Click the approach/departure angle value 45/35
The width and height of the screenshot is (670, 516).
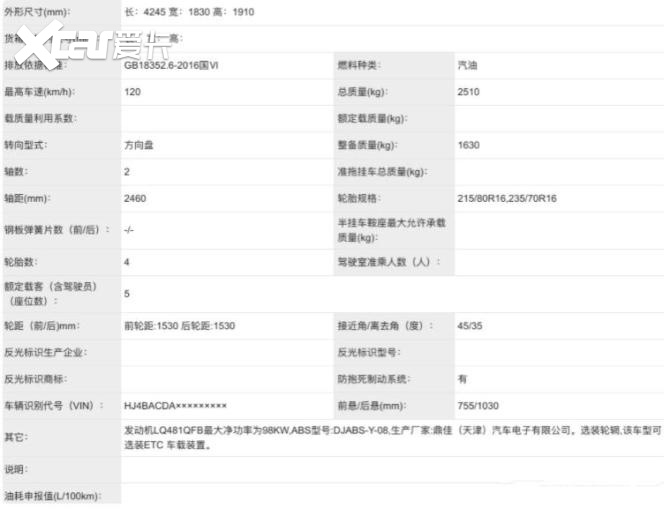click(x=471, y=326)
